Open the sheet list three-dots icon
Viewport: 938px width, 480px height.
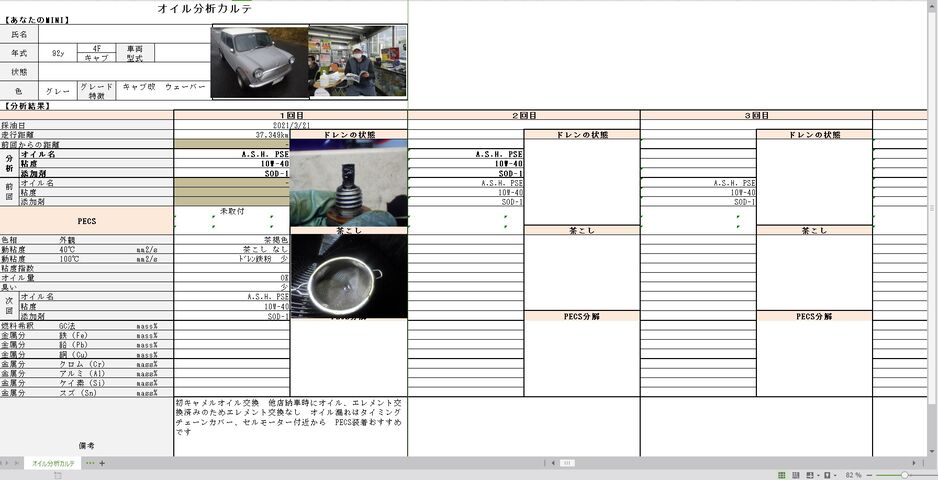90,463
